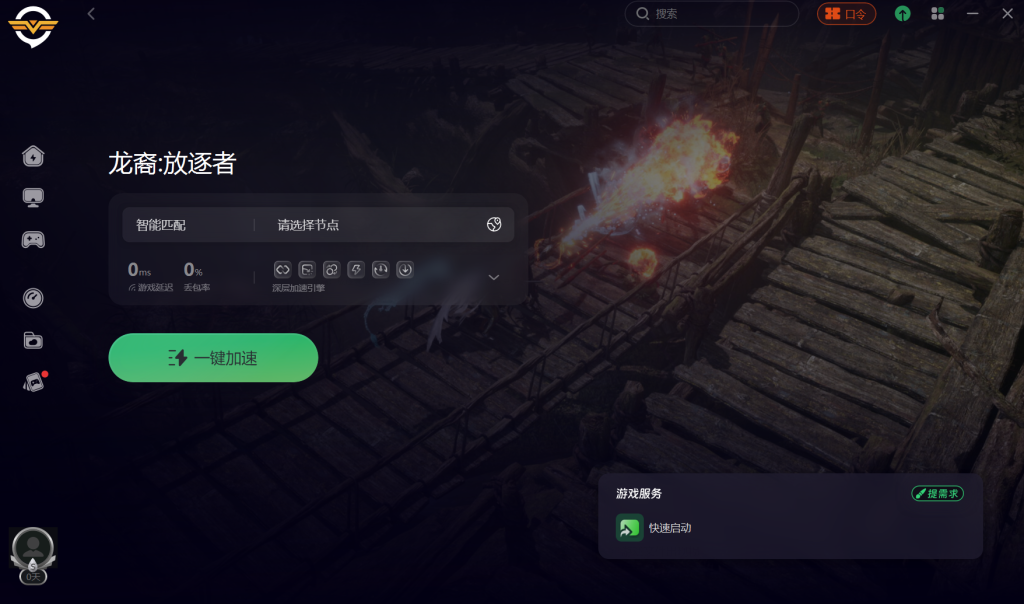Open the cloud folder icon in sidebar
The height and width of the screenshot is (604, 1024).
33,340
